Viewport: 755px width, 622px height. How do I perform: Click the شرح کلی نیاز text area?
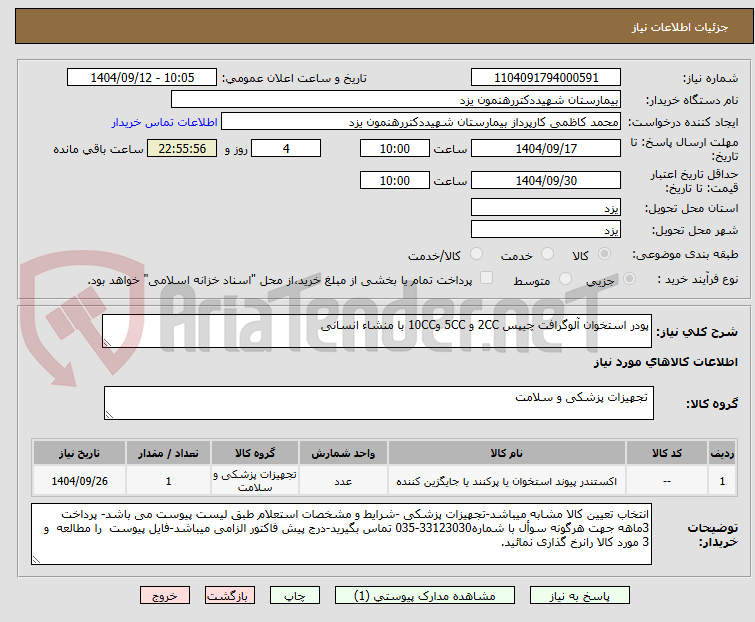[377, 331]
